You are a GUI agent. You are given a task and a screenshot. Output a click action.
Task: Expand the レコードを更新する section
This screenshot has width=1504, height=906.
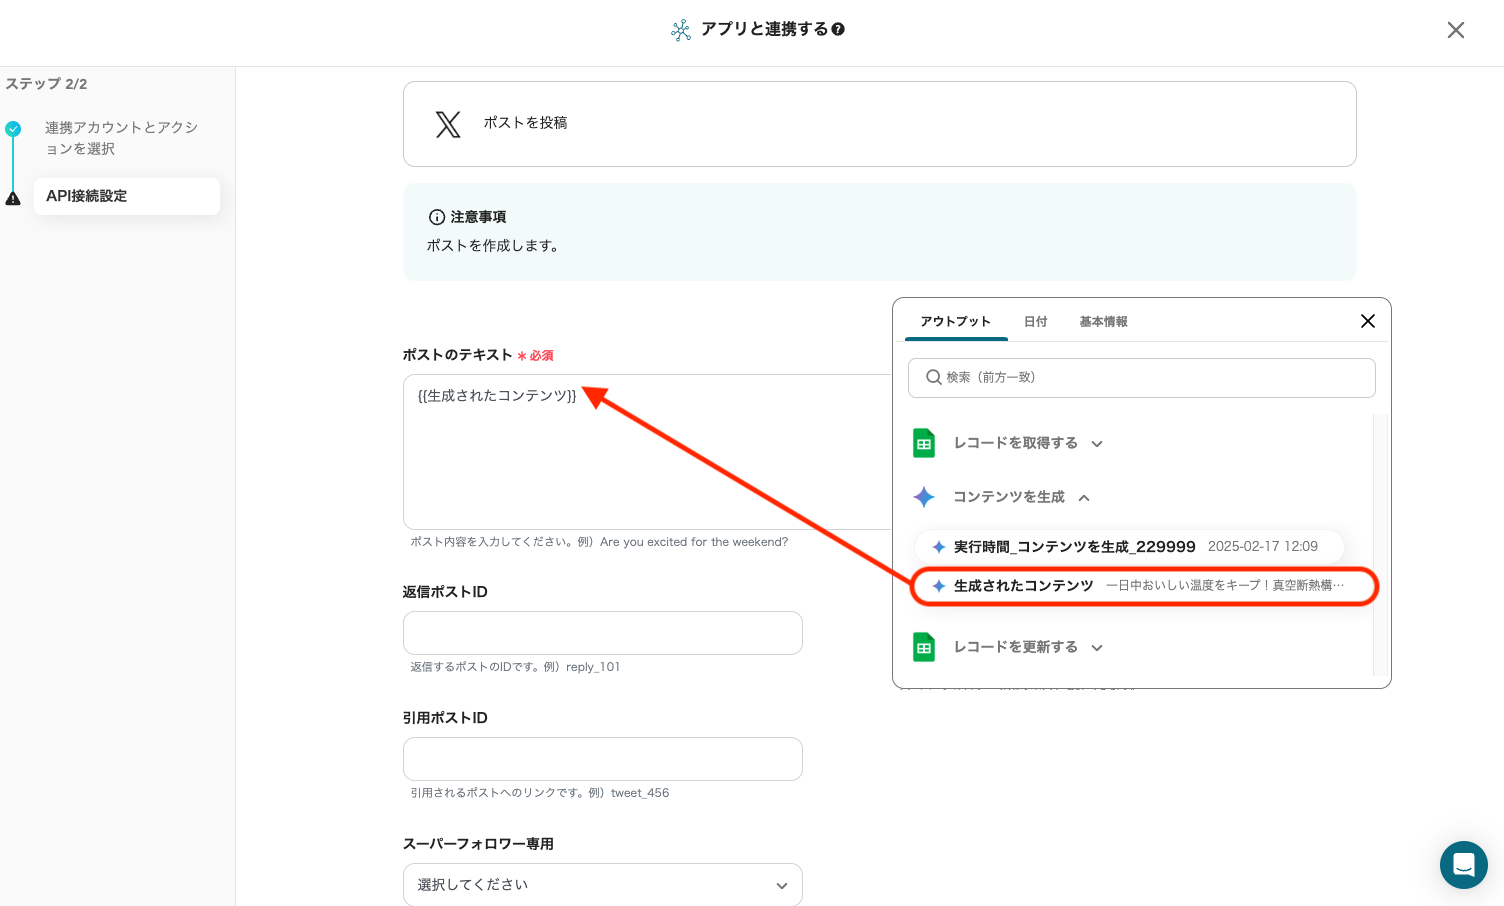1097,648
